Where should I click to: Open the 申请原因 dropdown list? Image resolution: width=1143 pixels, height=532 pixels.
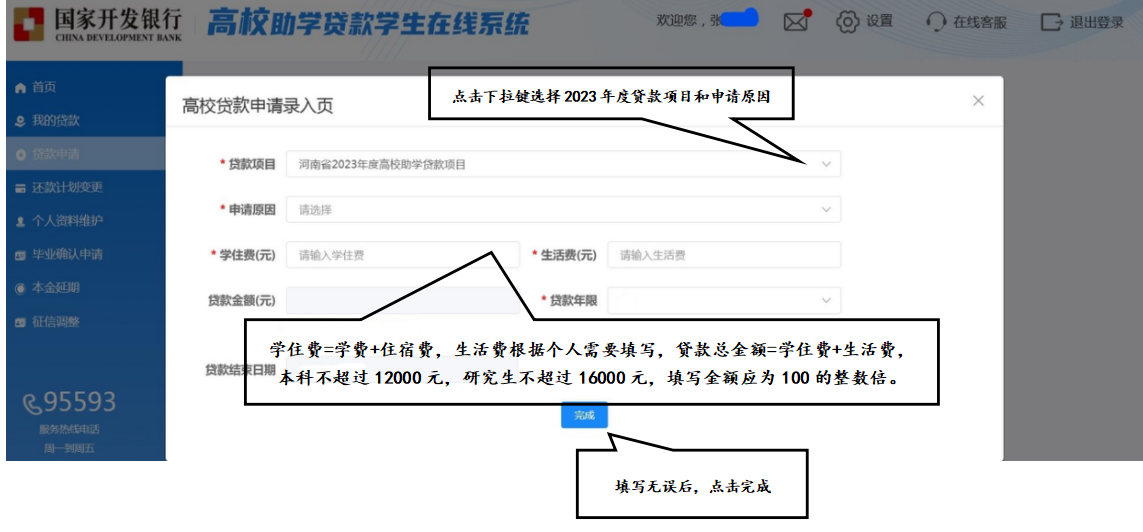(826, 210)
